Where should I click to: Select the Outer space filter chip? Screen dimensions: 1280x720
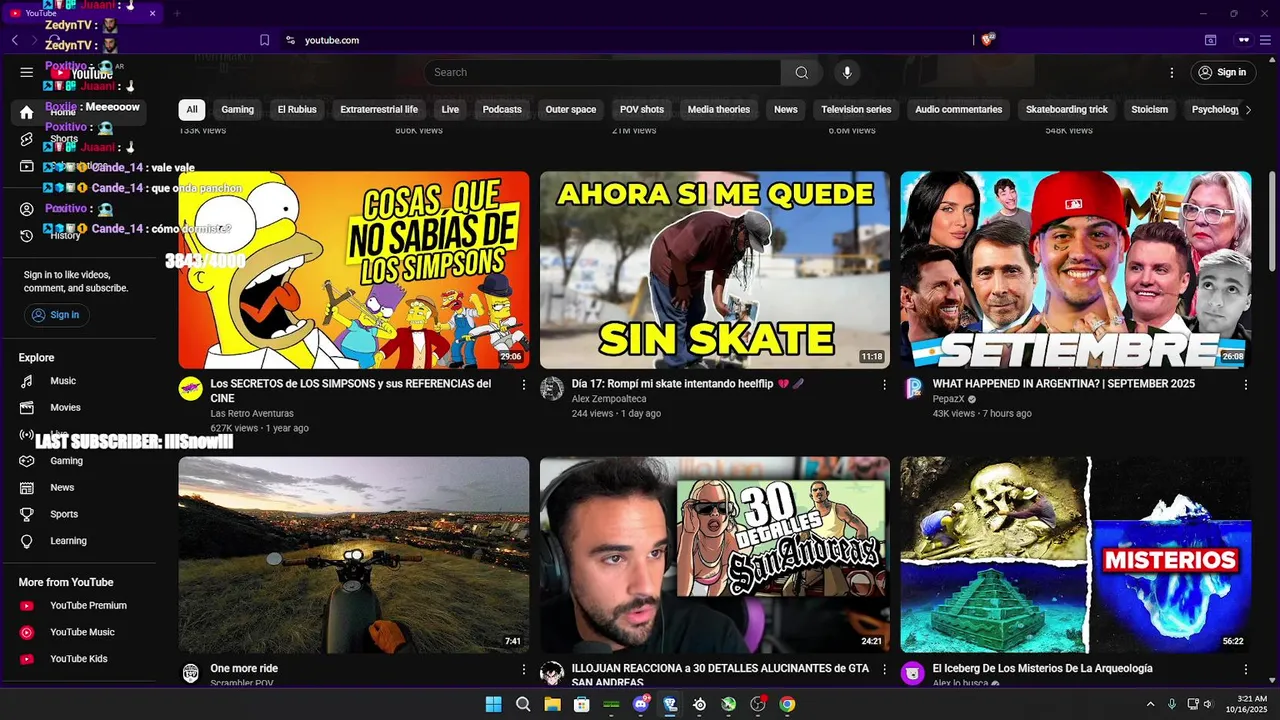pyautogui.click(x=571, y=110)
